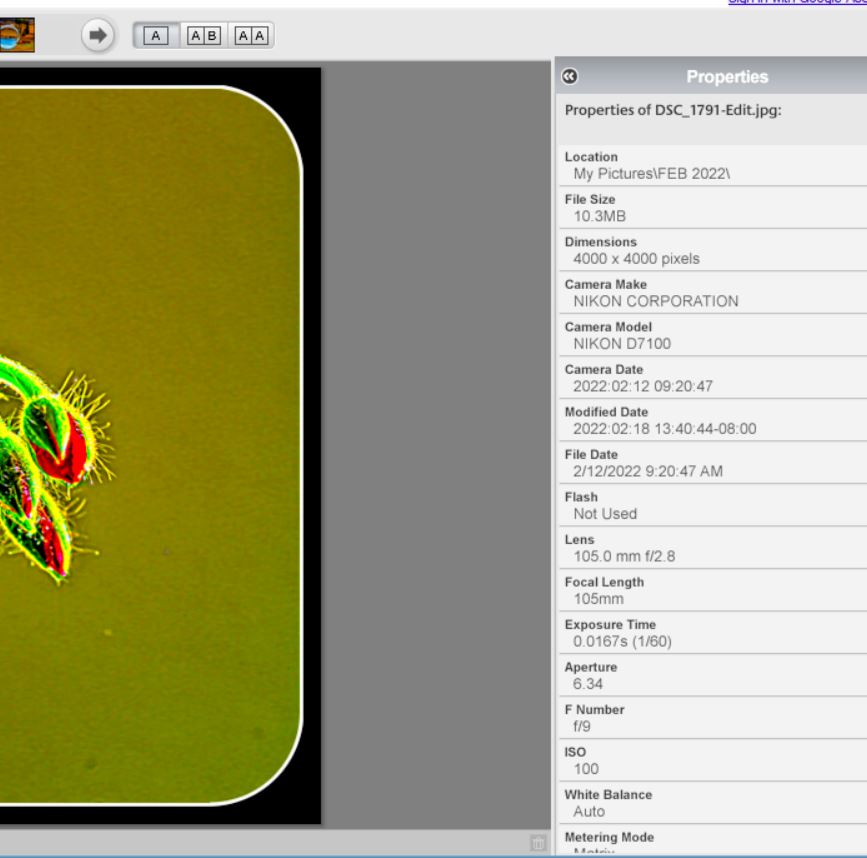
Task: Collapse the Properties panel with double-arrow icon
Action: tap(570, 76)
